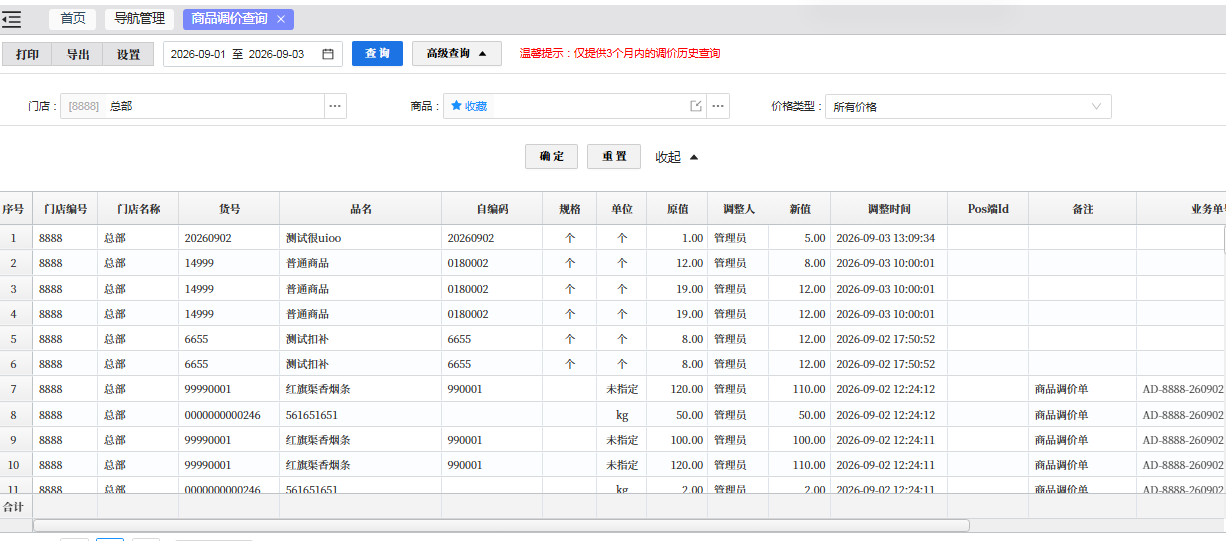Click the 打印 button
The width and height of the screenshot is (1226, 541).
pyautogui.click(x=28, y=54)
